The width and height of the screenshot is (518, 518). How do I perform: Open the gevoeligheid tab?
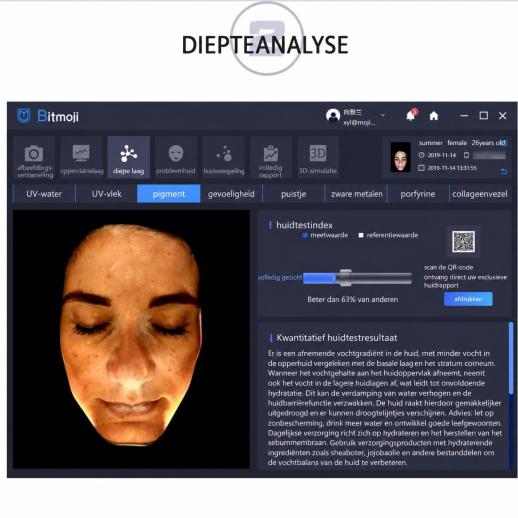point(231,194)
